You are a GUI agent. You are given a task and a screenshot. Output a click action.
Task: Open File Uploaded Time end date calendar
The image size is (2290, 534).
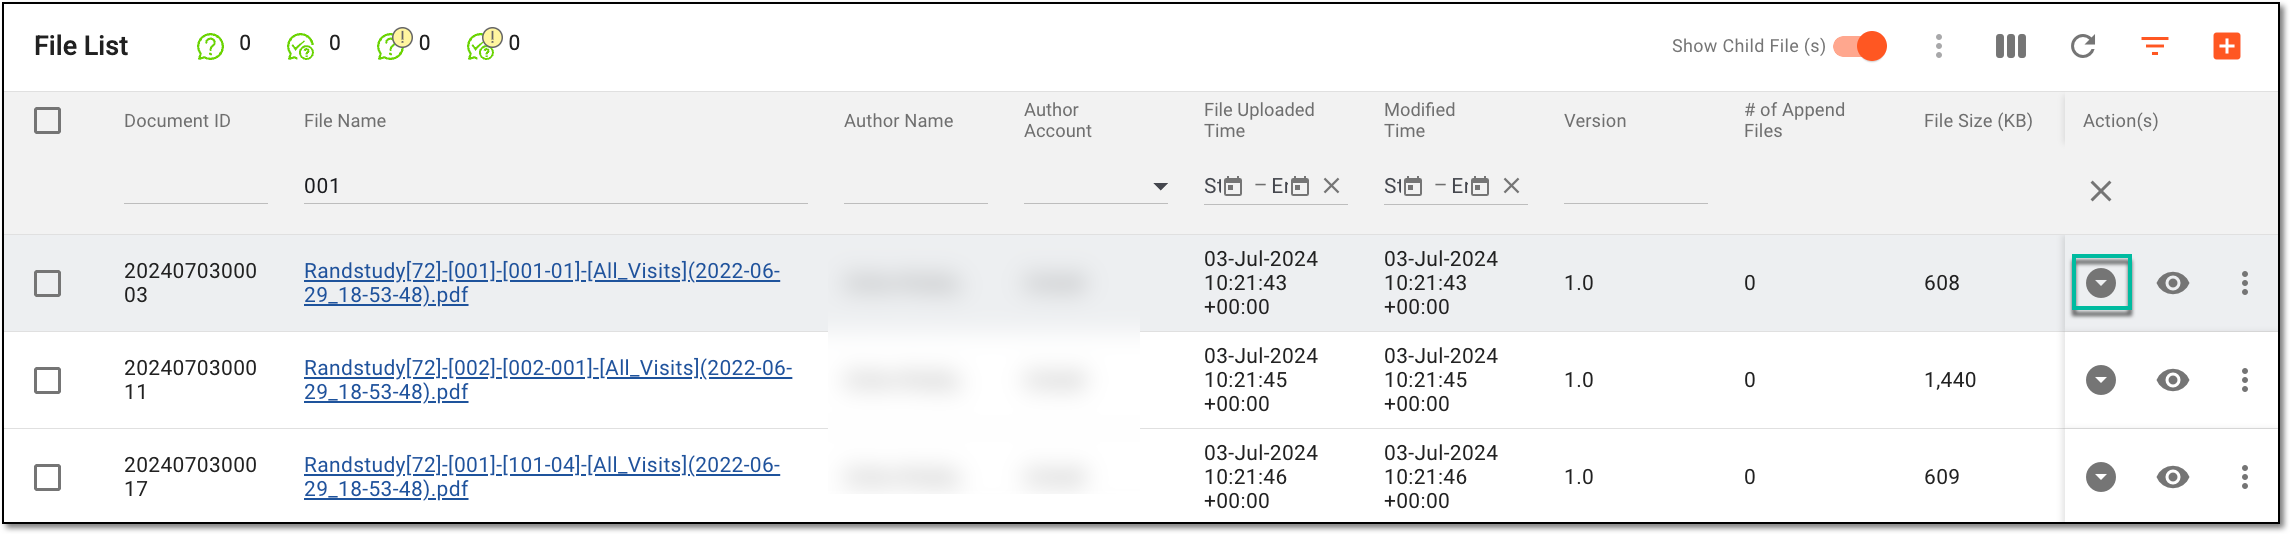1299,186
